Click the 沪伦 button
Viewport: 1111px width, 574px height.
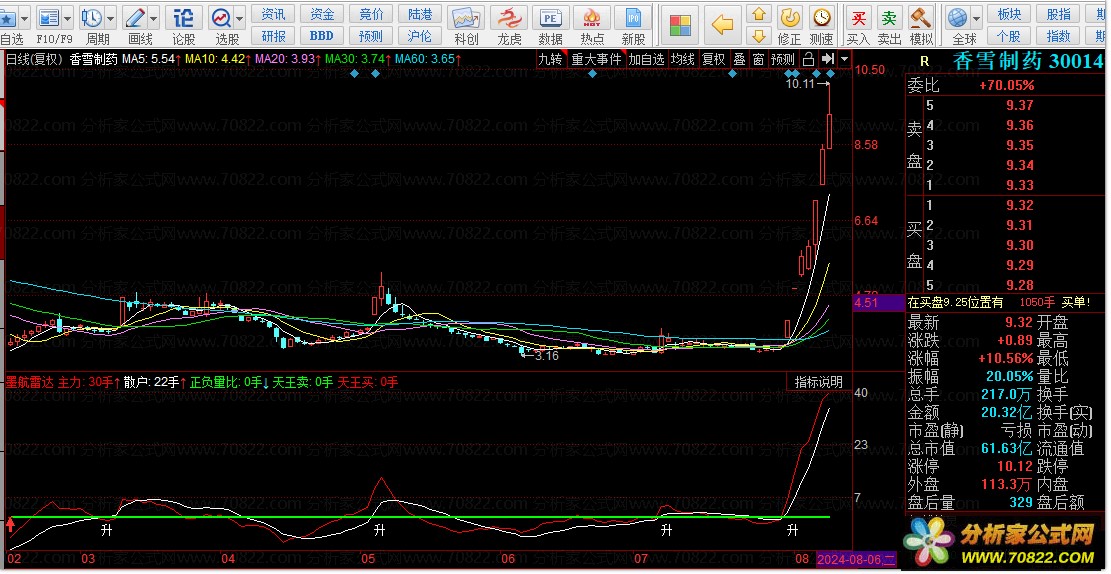tap(420, 36)
